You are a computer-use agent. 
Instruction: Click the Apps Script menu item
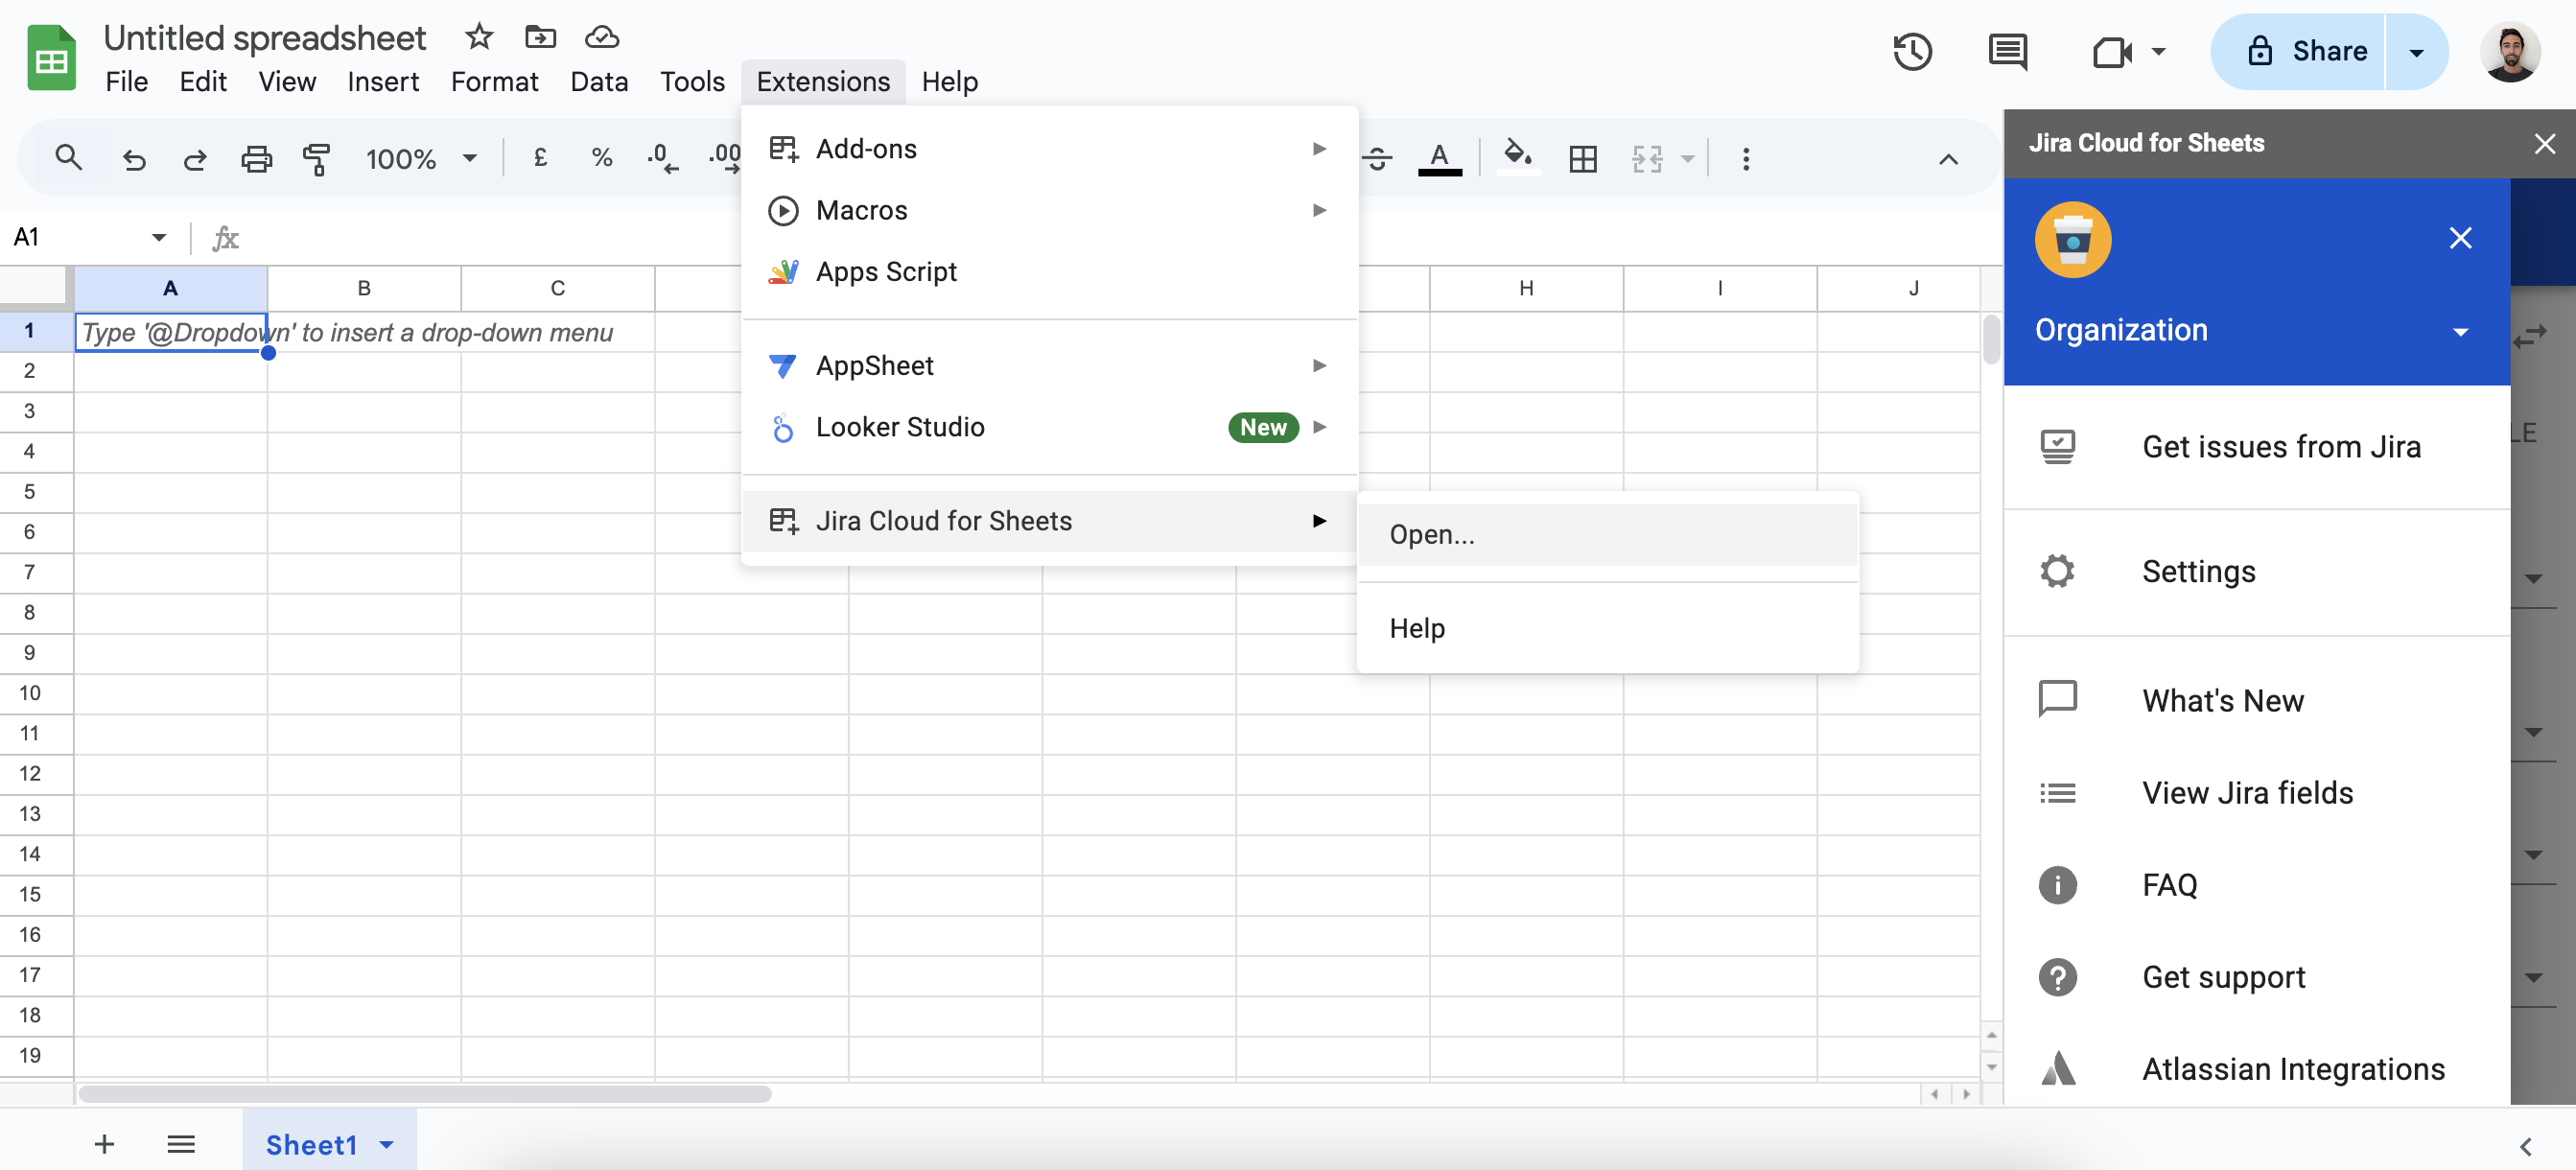(887, 271)
